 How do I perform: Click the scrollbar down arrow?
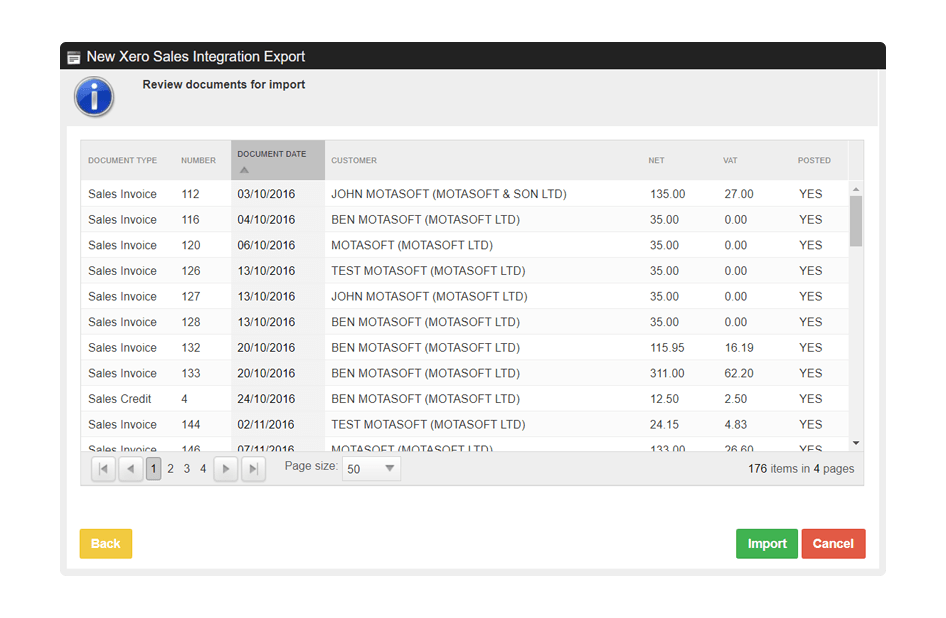tap(856, 444)
